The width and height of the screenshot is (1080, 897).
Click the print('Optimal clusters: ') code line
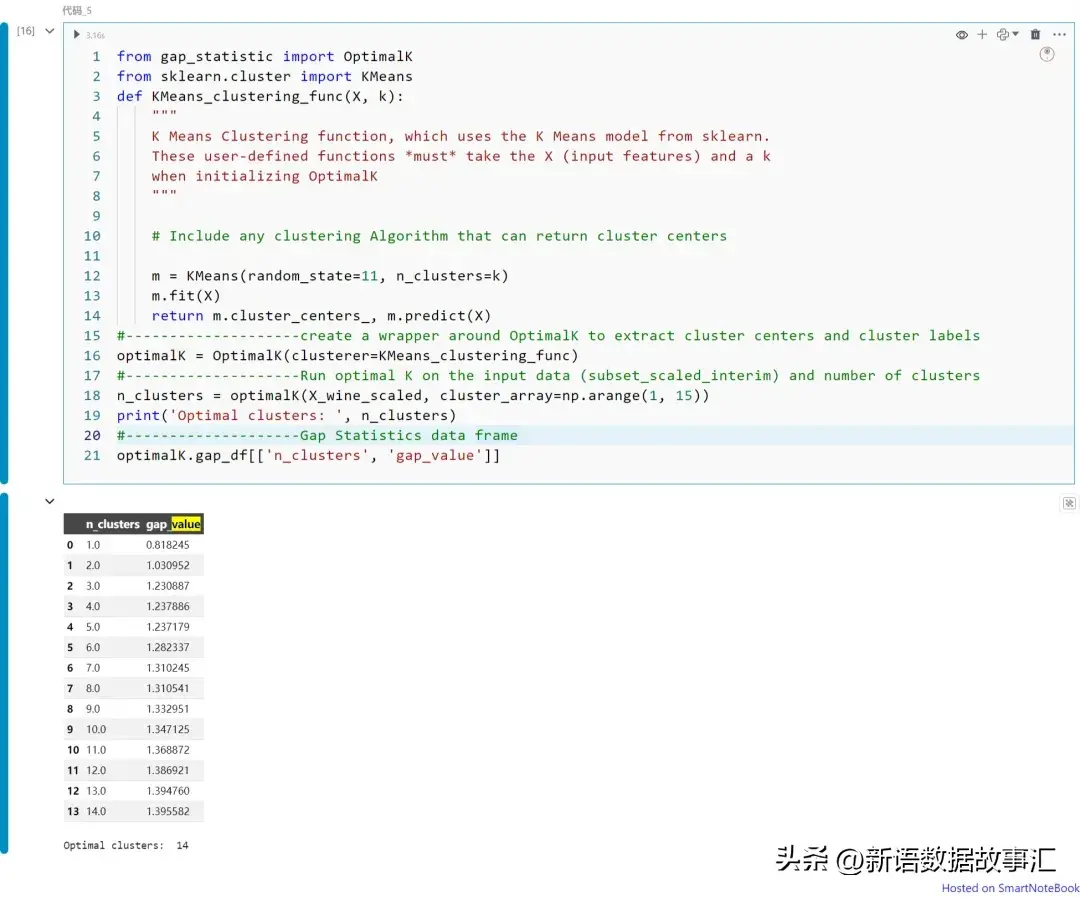point(287,416)
